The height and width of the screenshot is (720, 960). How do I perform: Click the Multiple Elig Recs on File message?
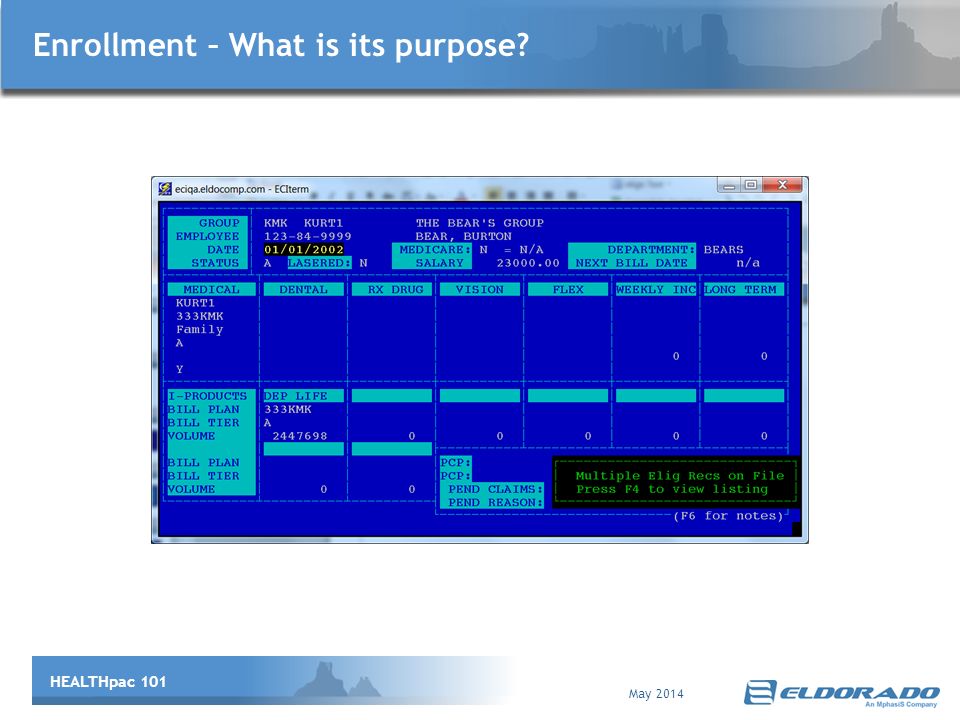pyautogui.click(x=679, y=476)
